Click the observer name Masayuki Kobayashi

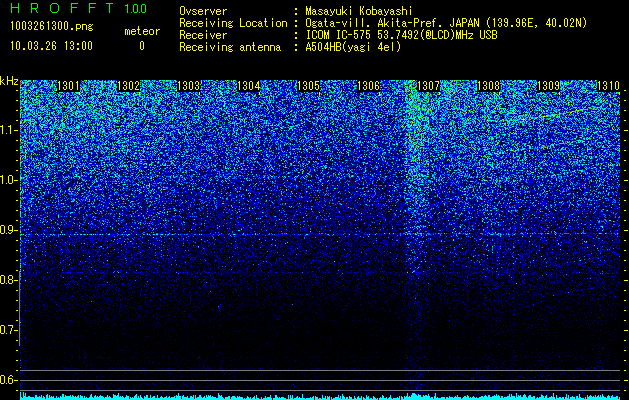[359, 11]
